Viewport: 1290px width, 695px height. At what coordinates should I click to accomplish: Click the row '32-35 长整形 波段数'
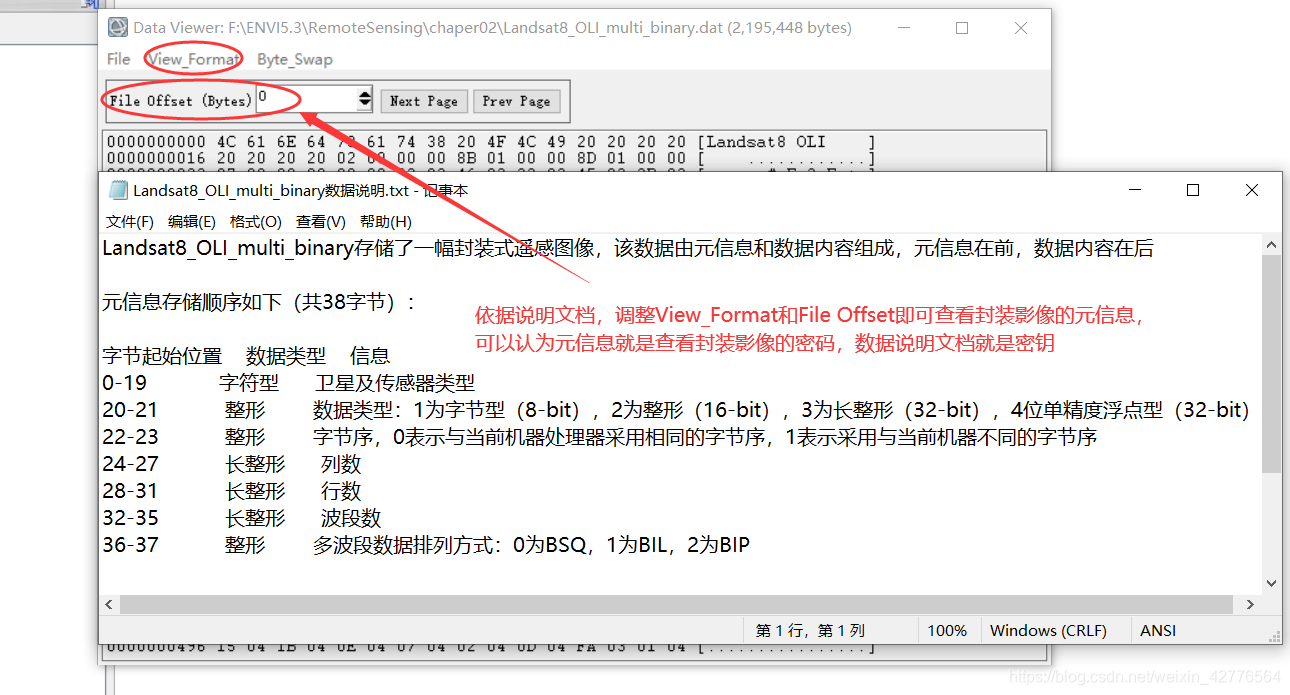click(242, 518)
